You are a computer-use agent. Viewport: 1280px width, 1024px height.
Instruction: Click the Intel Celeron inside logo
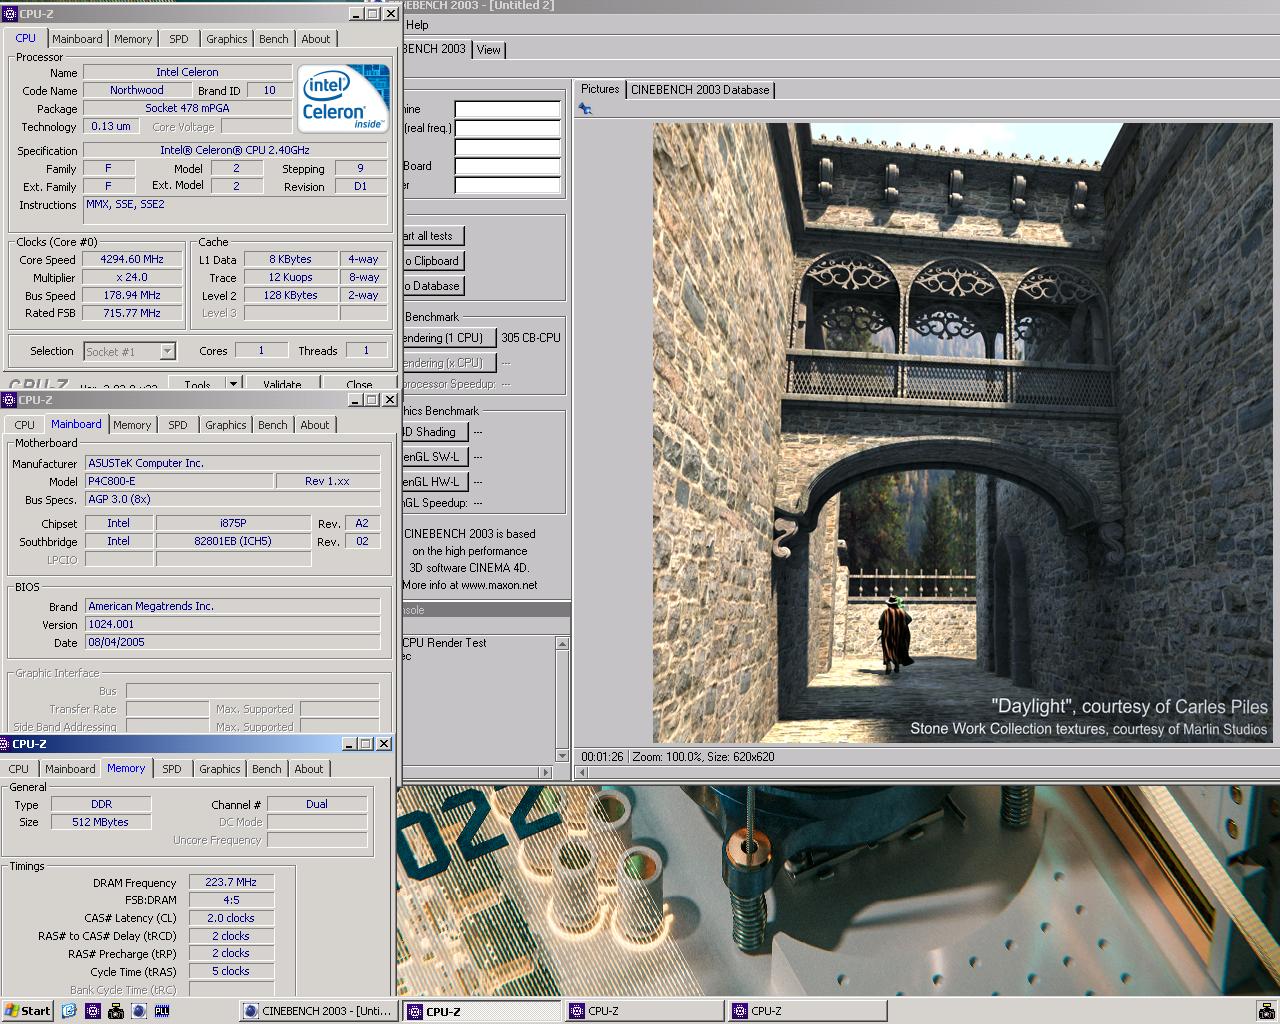point(343,98)
